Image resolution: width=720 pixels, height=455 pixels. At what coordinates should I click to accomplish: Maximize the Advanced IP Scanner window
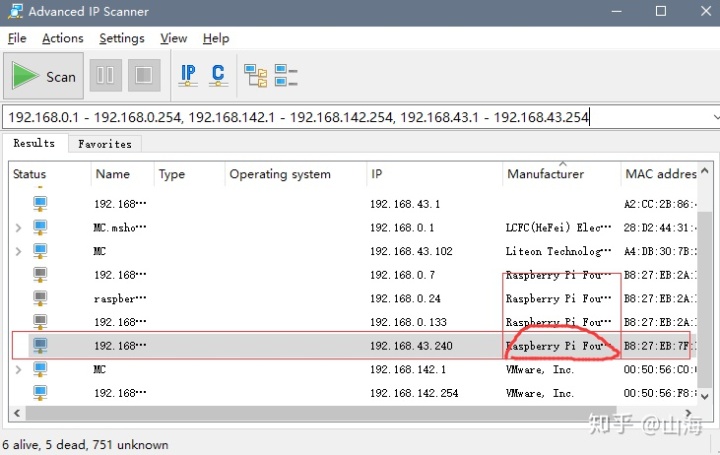[x=661, y=11]
